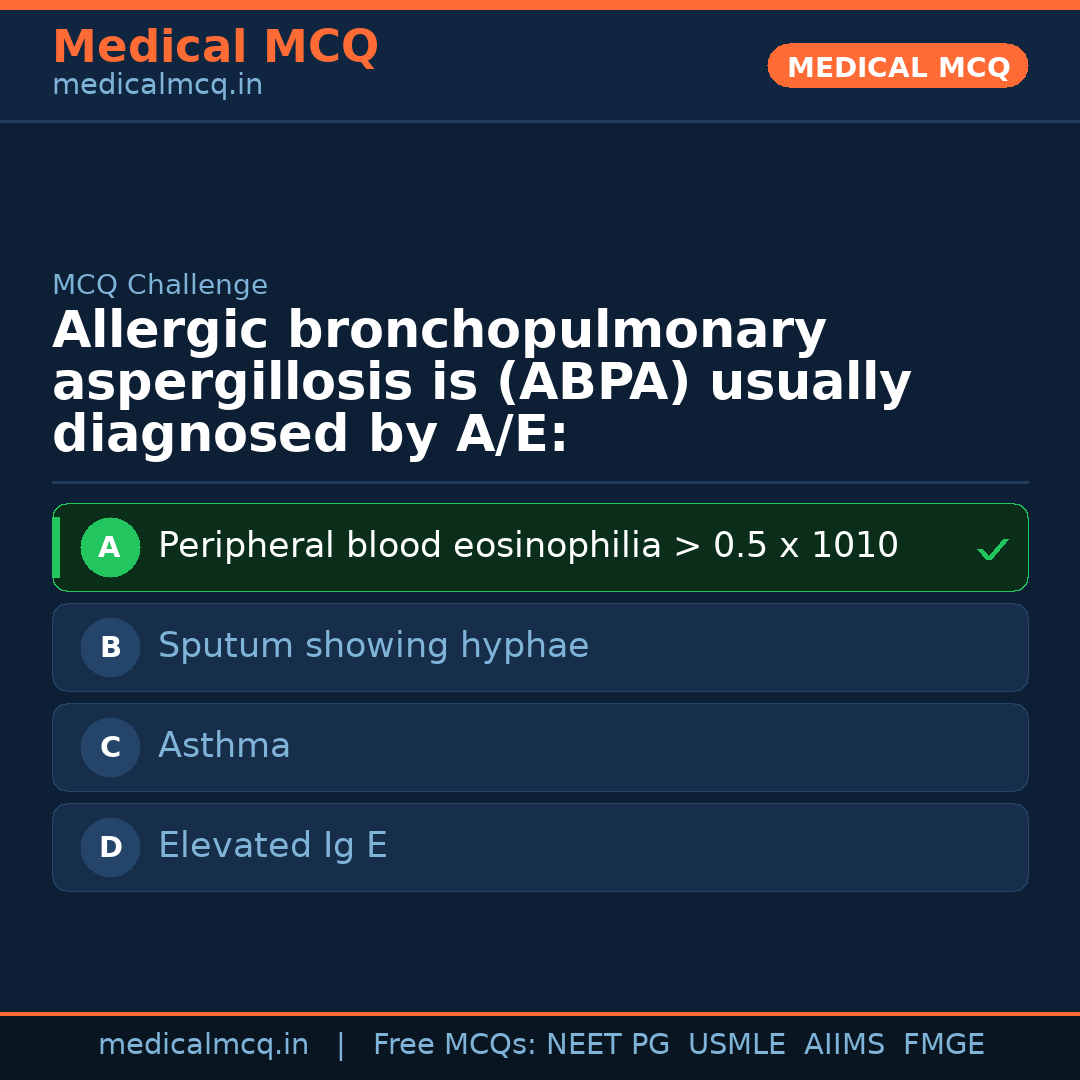This screenshot has height=1080, width=1080.
Task: Click the green A option circle
Action: 110,547
